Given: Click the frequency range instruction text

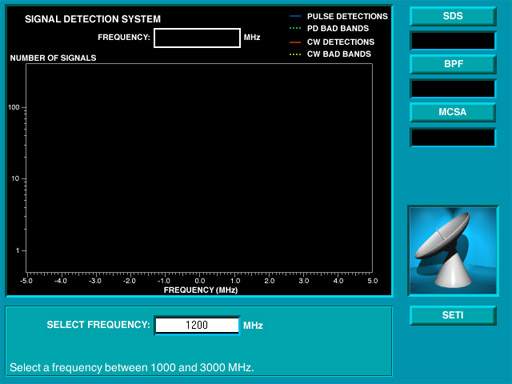Looking at the screenshot, I should point(132,367).
